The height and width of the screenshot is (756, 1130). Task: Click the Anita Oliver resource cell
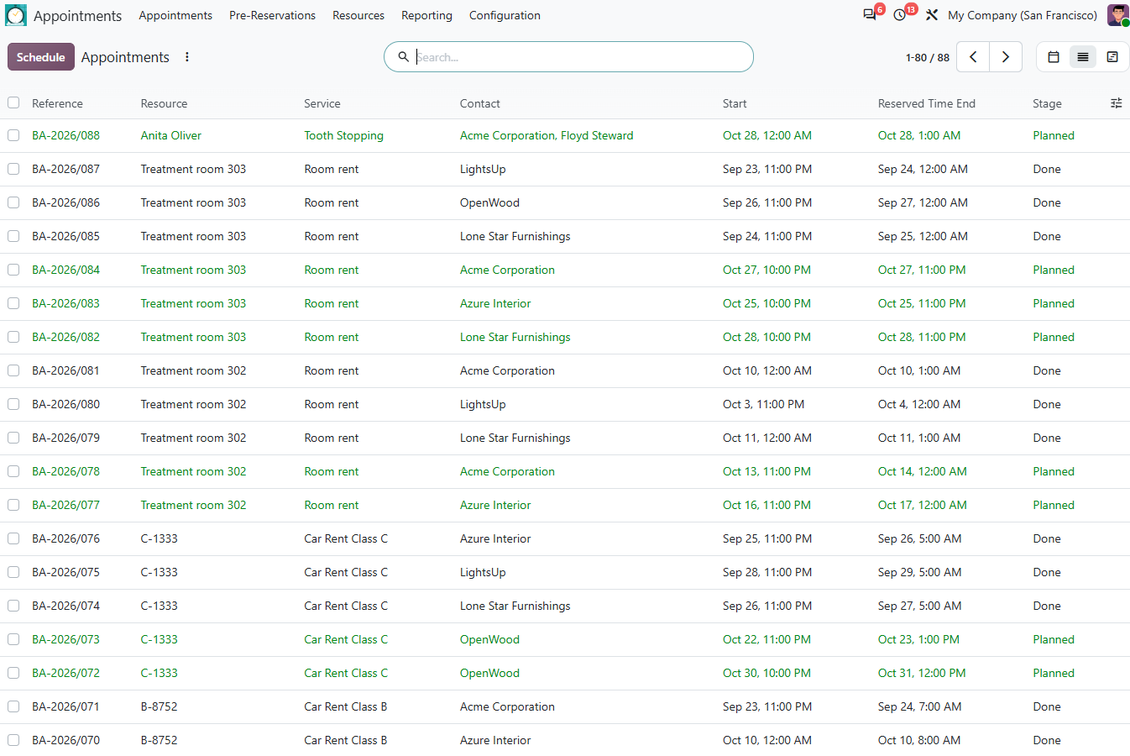(x=171, y=135)
